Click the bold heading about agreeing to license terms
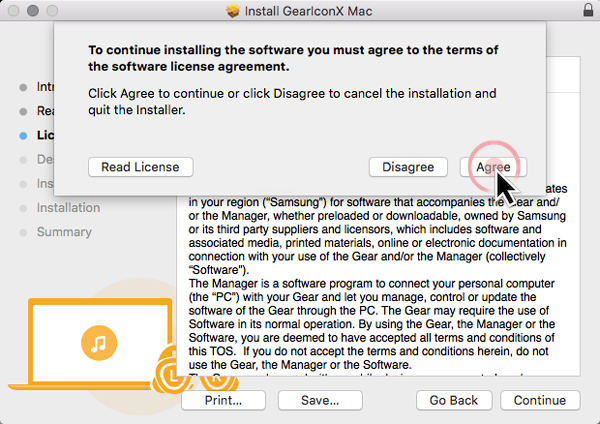The width and height of the screenshot is (600, 424). click(293, 58)
